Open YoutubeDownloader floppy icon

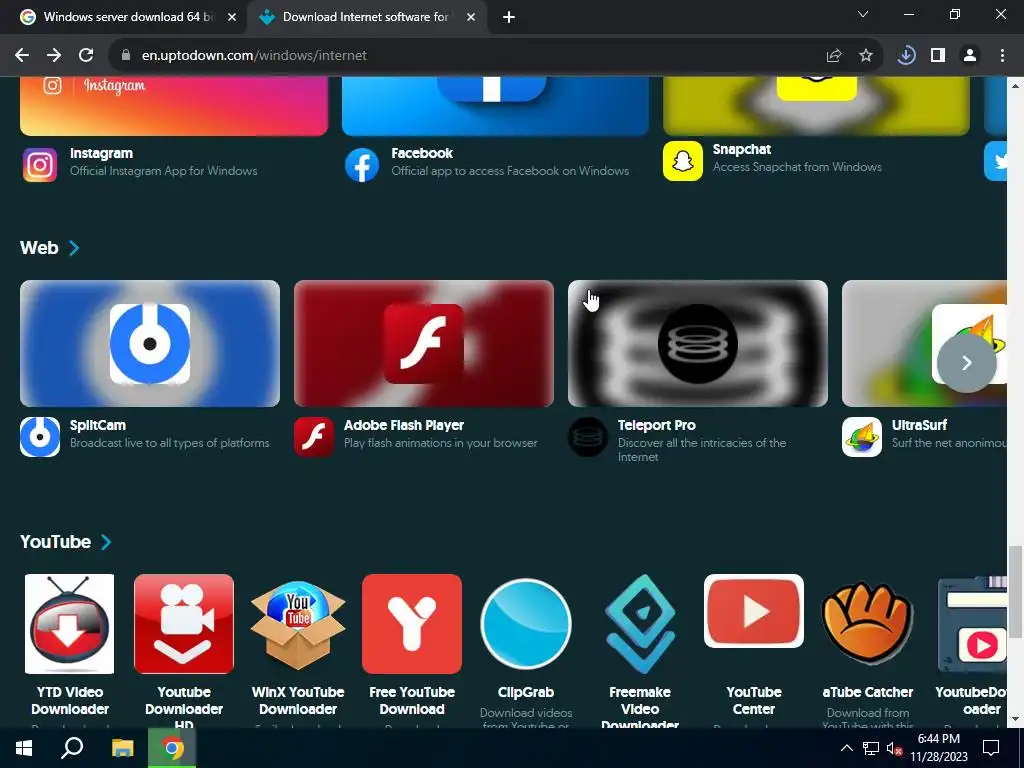tap(972, 624)
